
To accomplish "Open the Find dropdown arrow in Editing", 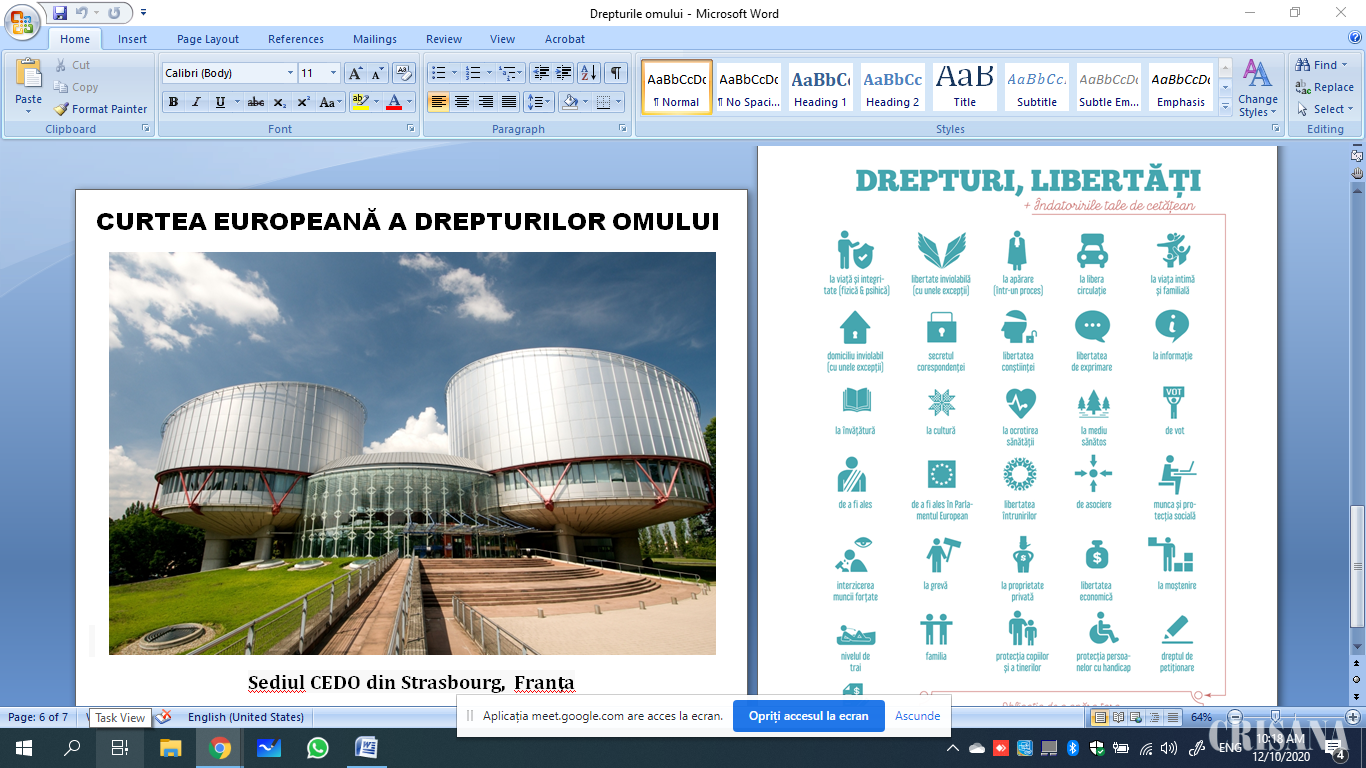I will point(1345,65).
